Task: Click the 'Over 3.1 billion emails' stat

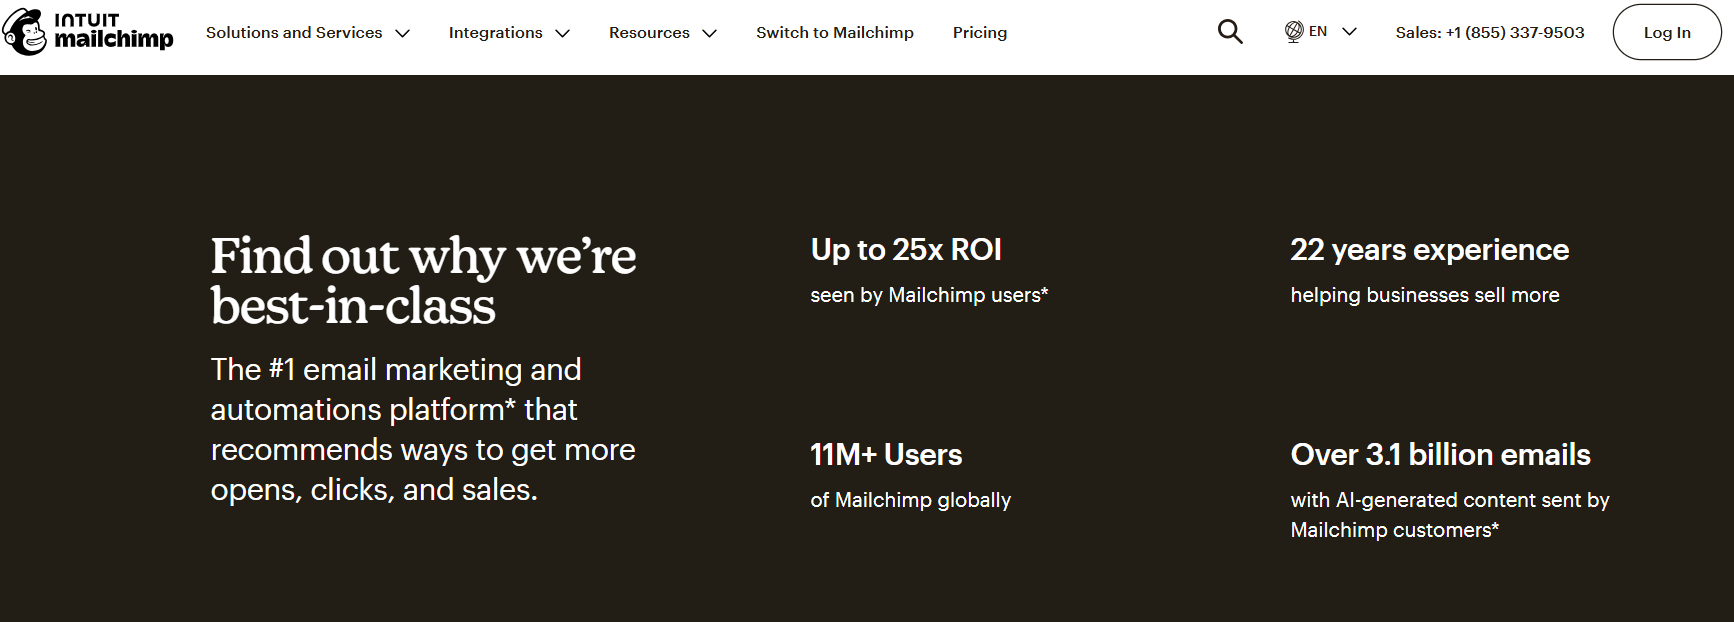Action: coord(1441,455)
